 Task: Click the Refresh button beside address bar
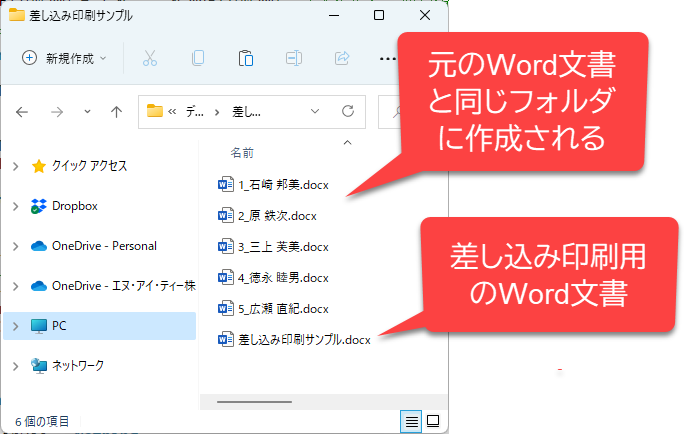(x=347, y=111)
